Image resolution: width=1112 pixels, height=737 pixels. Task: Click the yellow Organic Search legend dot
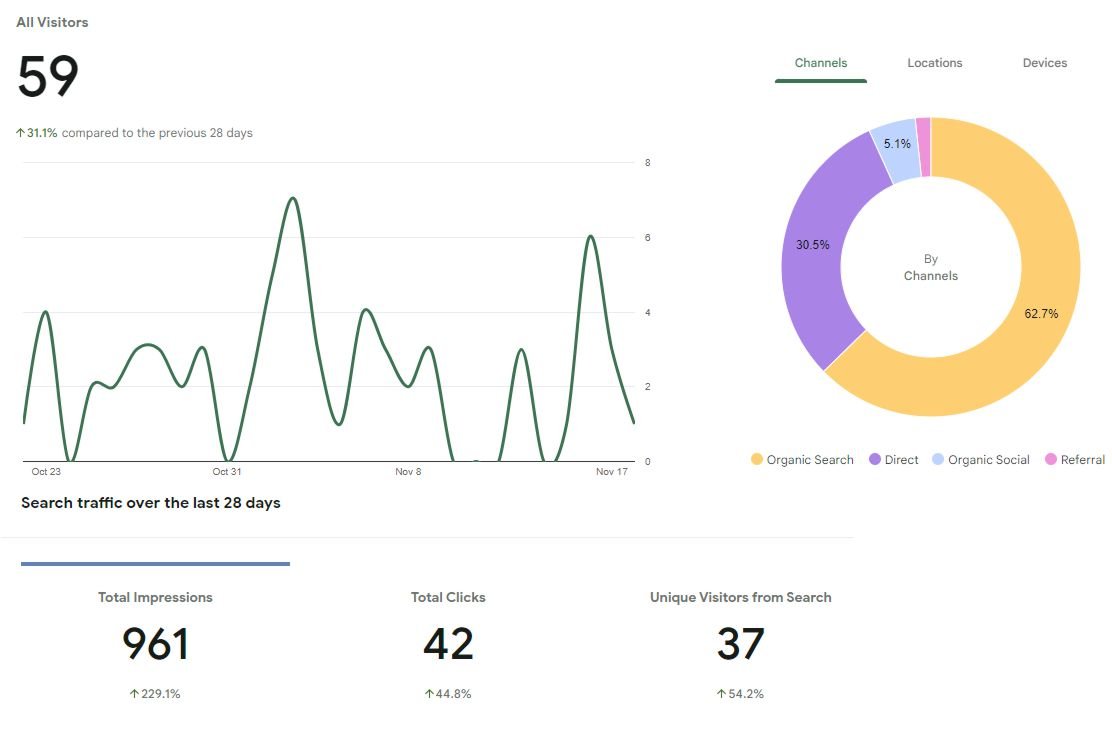[757, 460]
